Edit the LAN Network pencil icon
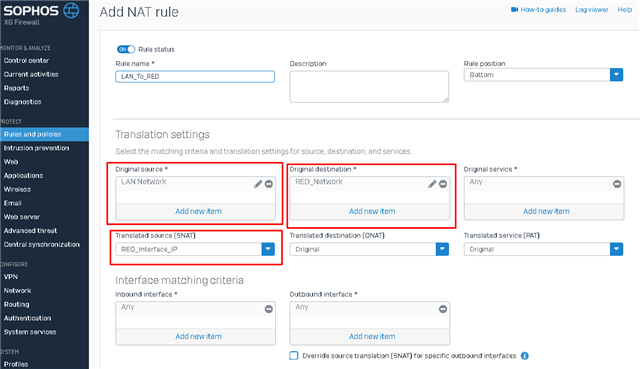The height and width of the screenshot is (369, 640). (x=258, y=184)
